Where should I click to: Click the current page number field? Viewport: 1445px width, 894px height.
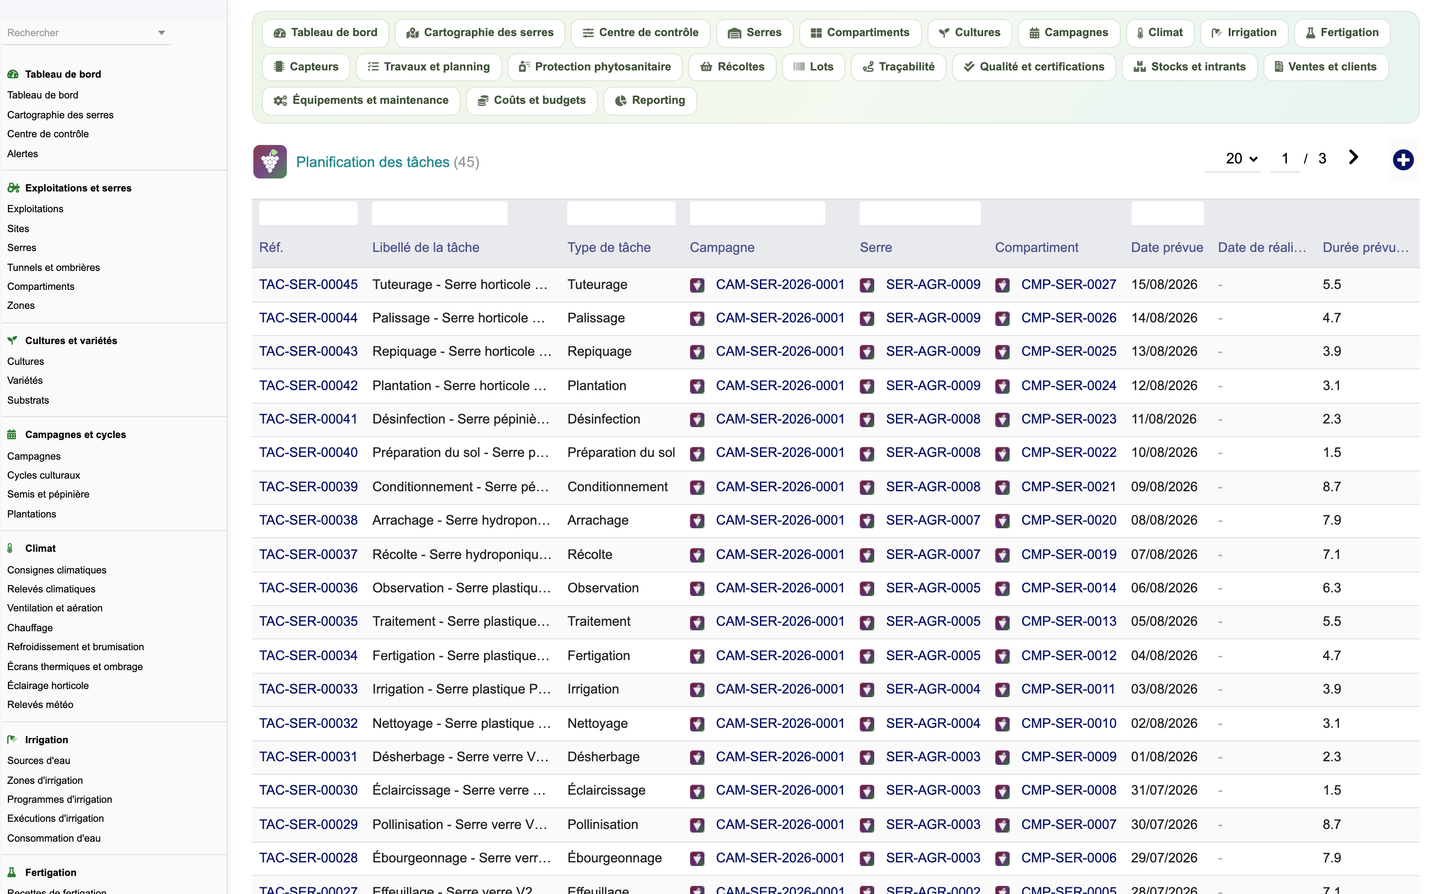click(x=1285, y=158)
